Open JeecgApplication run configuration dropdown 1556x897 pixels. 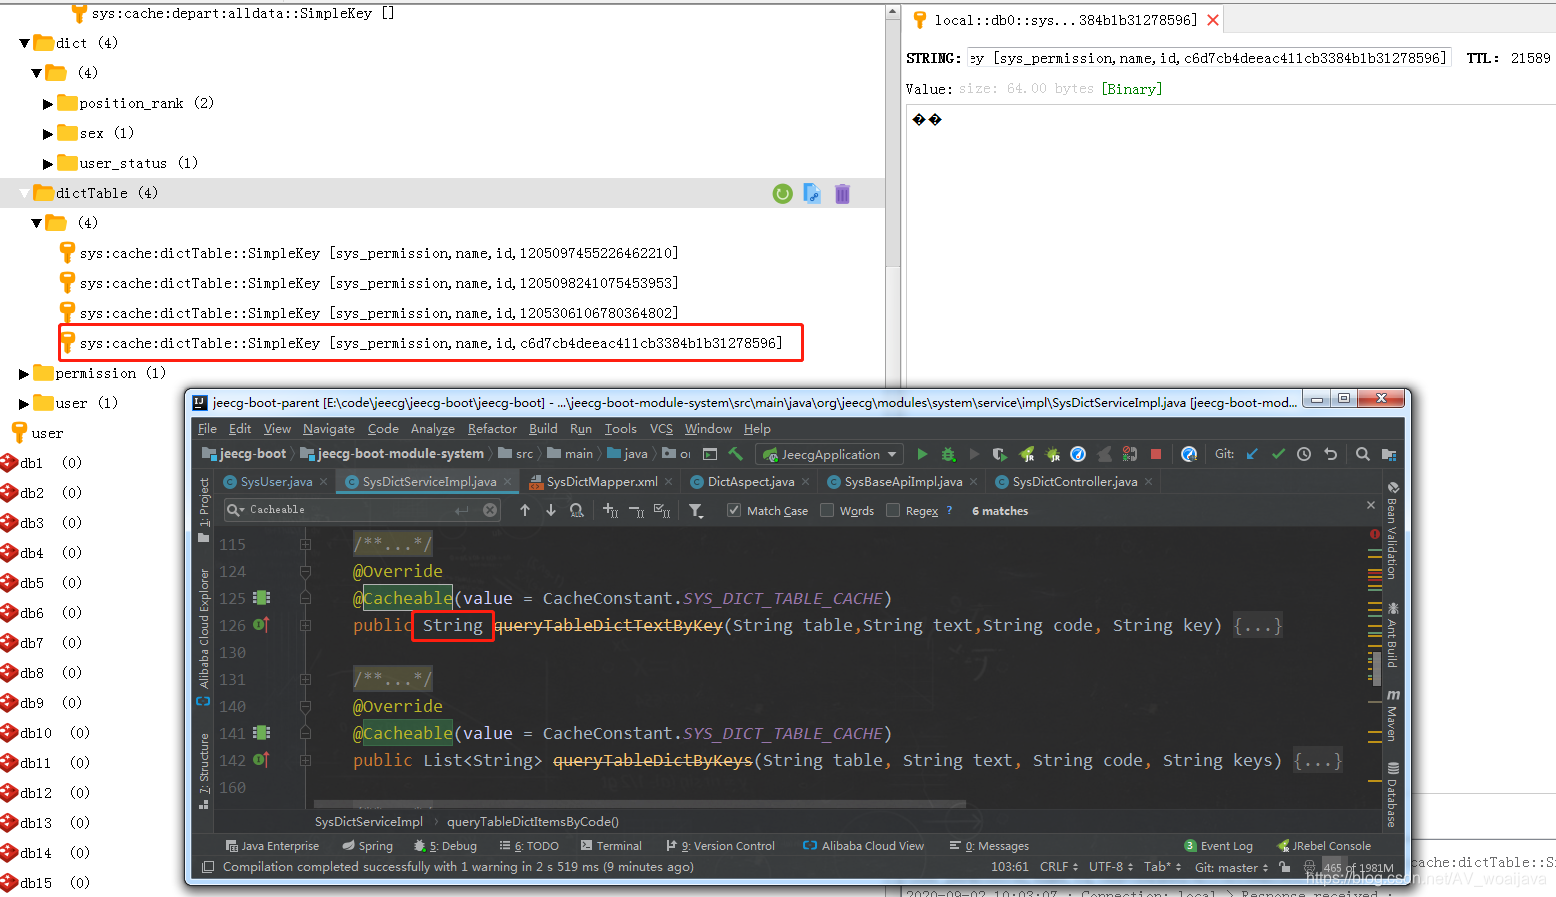831,454
